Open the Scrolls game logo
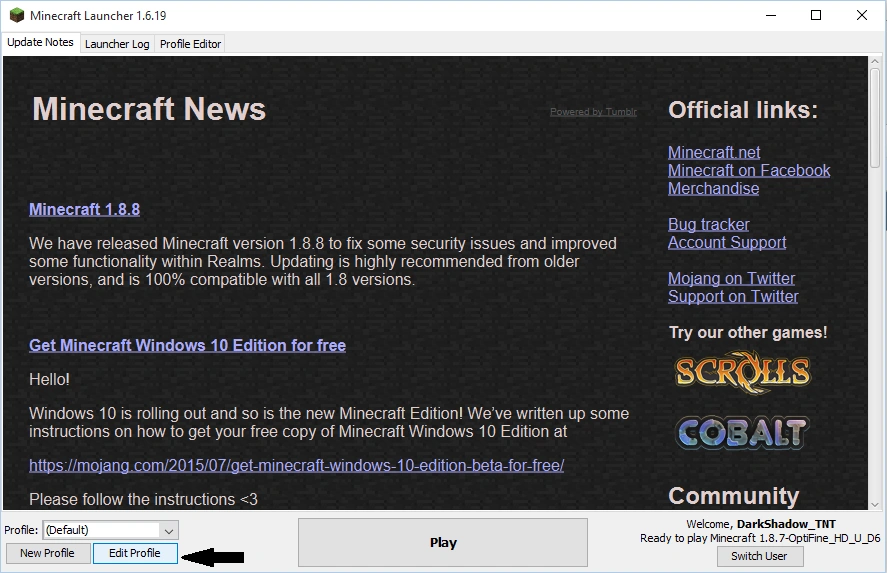 pos(743,372)
